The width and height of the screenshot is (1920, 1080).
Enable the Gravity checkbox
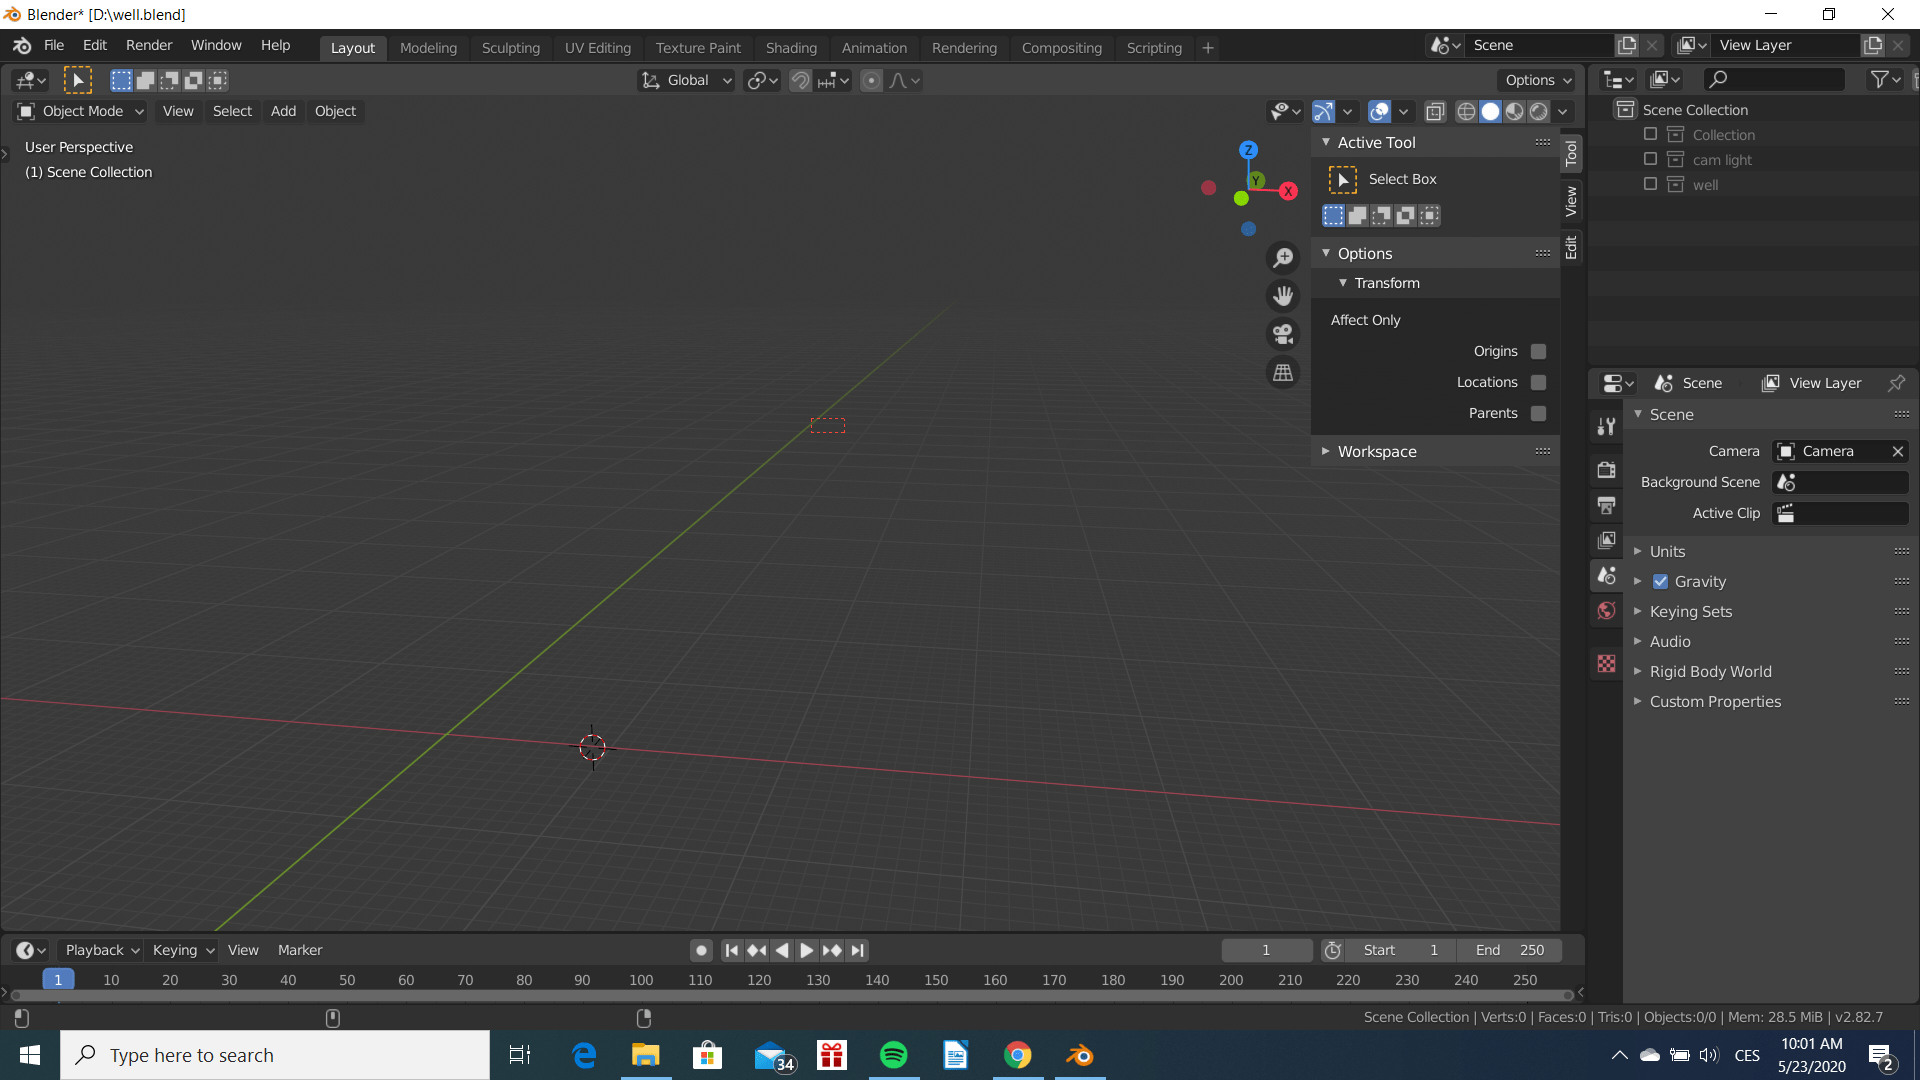point(1662,581)
